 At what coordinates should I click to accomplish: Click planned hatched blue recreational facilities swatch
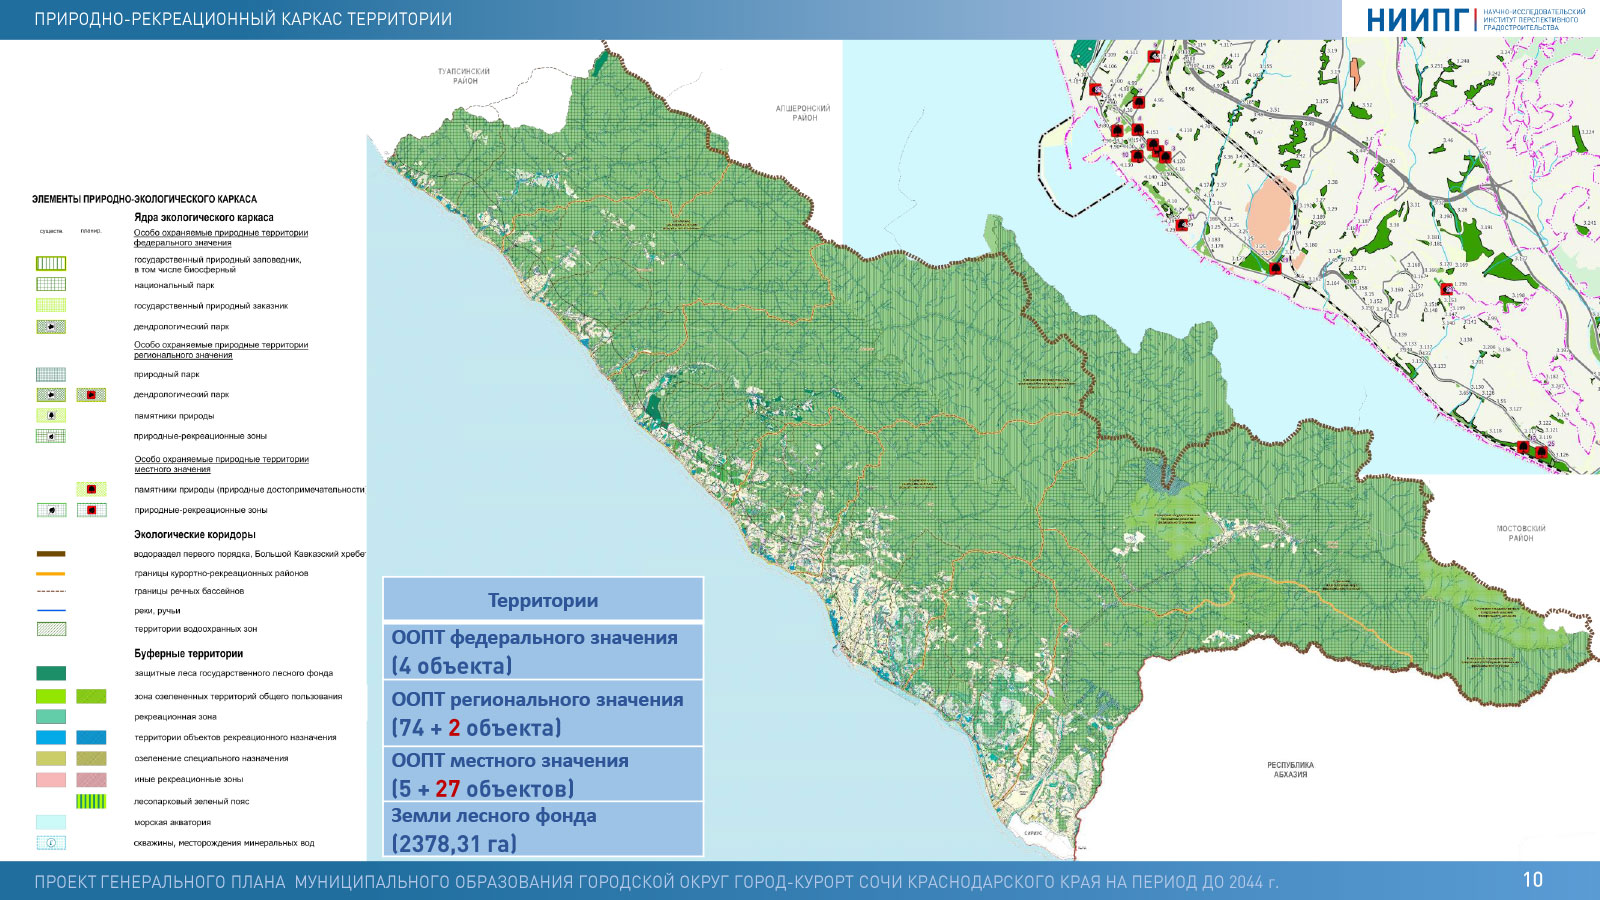(x=91, y=738)
